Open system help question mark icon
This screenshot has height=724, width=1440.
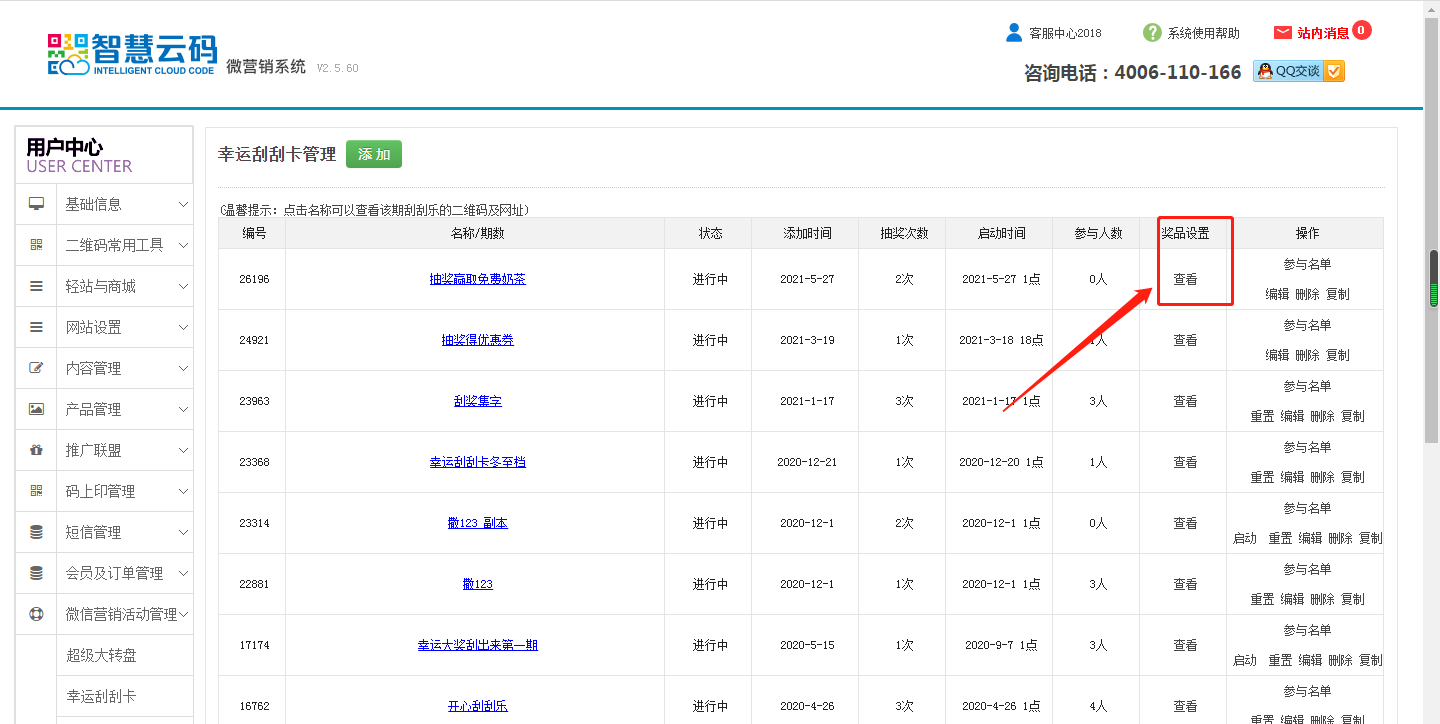pyautogui.click(x=1152, y=33)
